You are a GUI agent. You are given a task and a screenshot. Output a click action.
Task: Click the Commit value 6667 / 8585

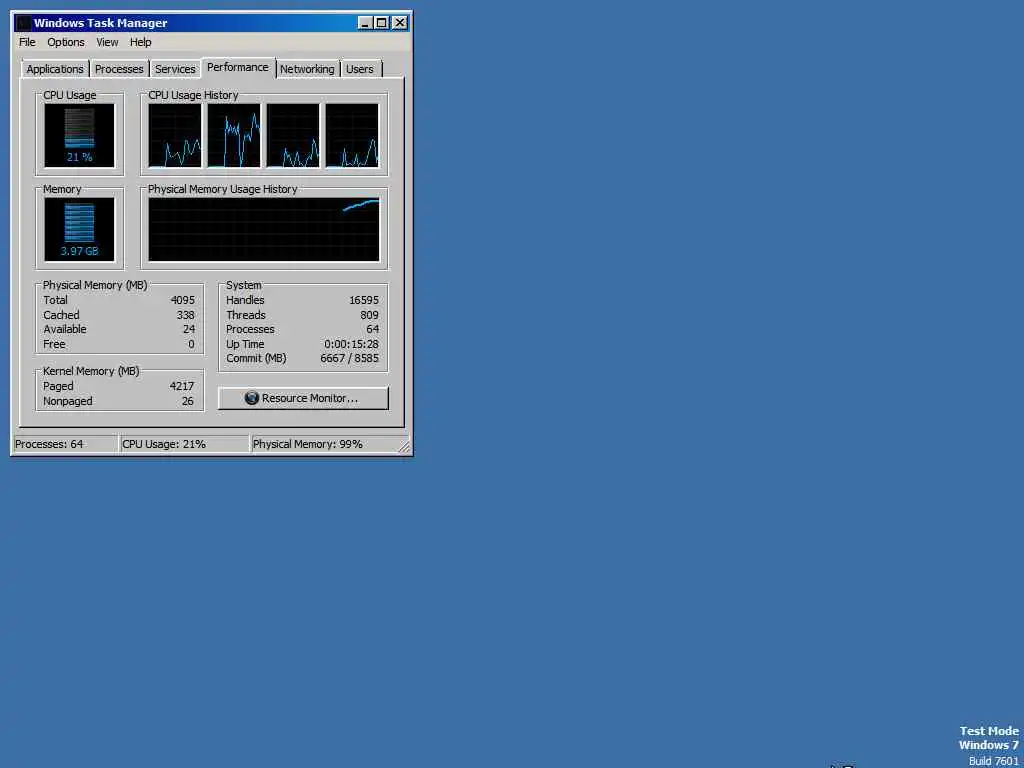pos(349,359)
